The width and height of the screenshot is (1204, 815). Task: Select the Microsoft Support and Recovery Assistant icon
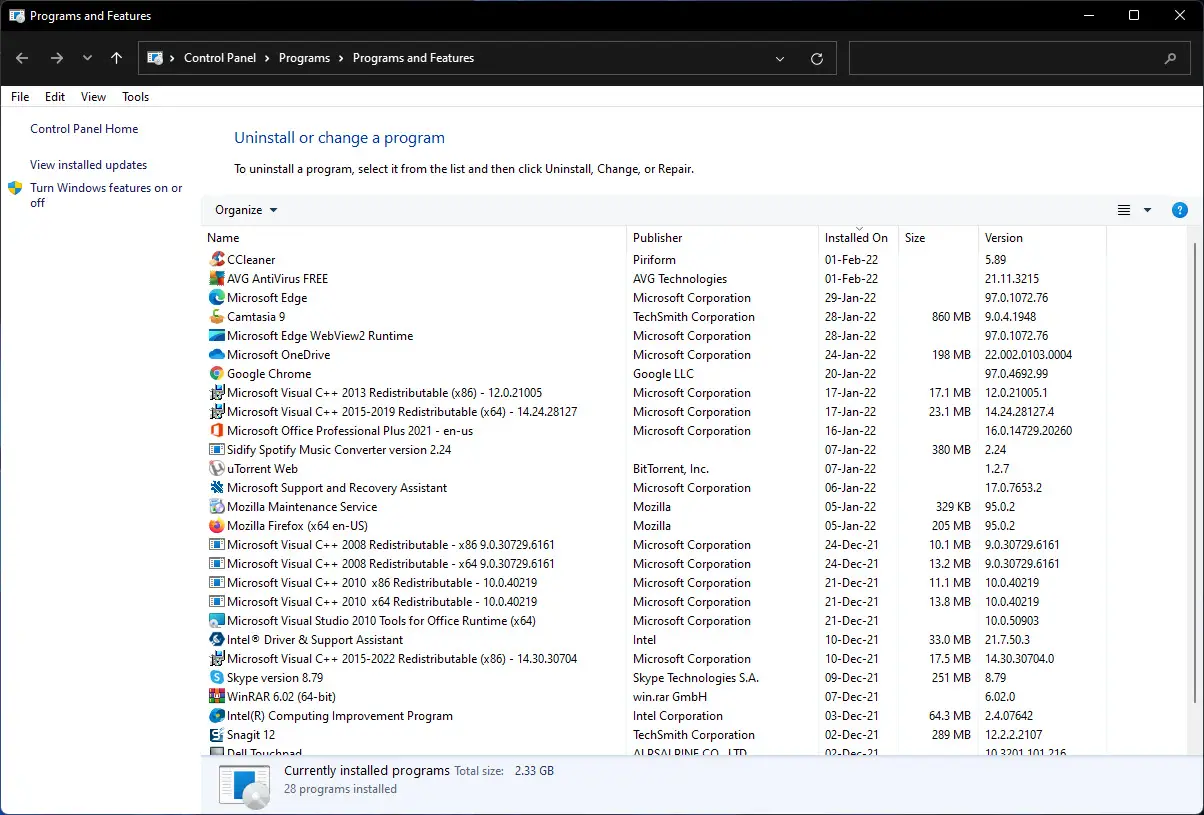click(x=217, y=488)
